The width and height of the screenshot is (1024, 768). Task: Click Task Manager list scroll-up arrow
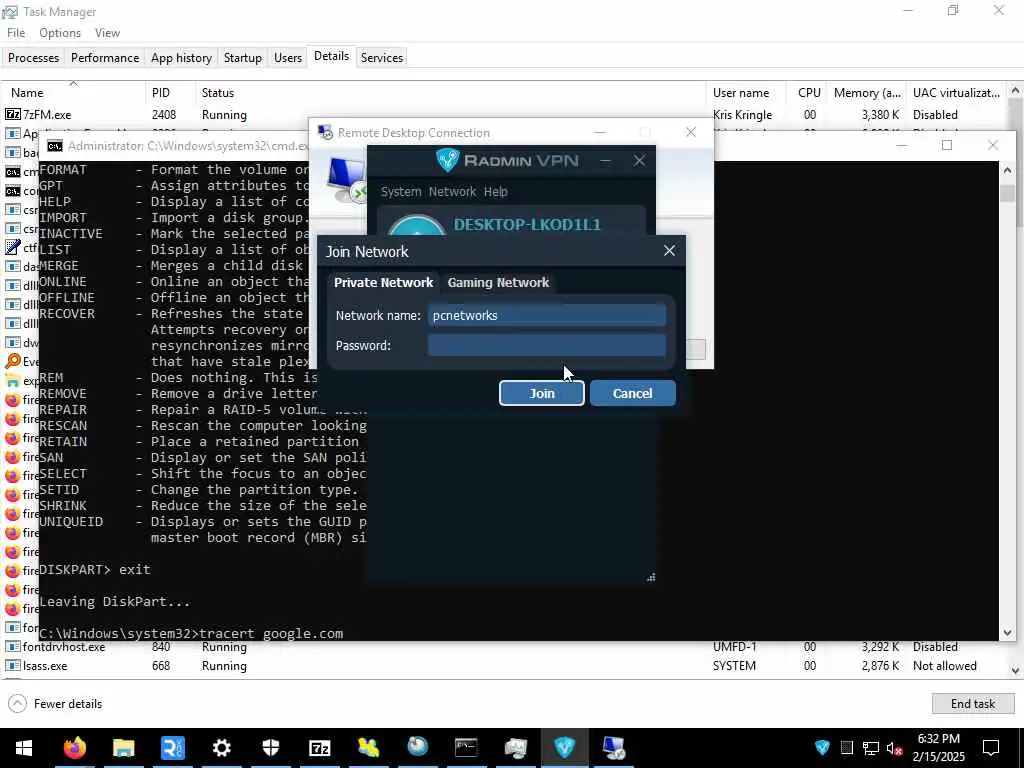(x=1015, y=91)
